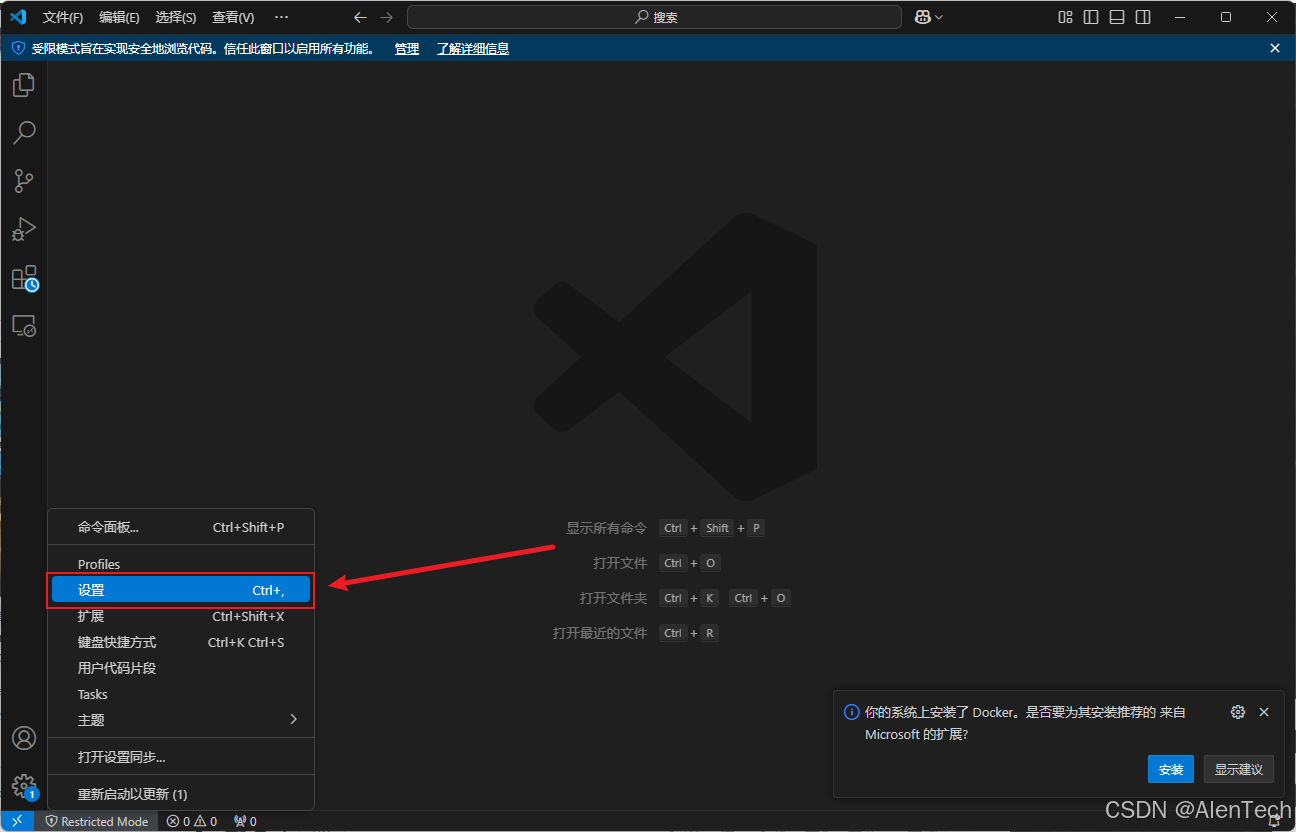Go forward using the right arrow
This screenshot has height=832, width=1296.
coord(386,17)
